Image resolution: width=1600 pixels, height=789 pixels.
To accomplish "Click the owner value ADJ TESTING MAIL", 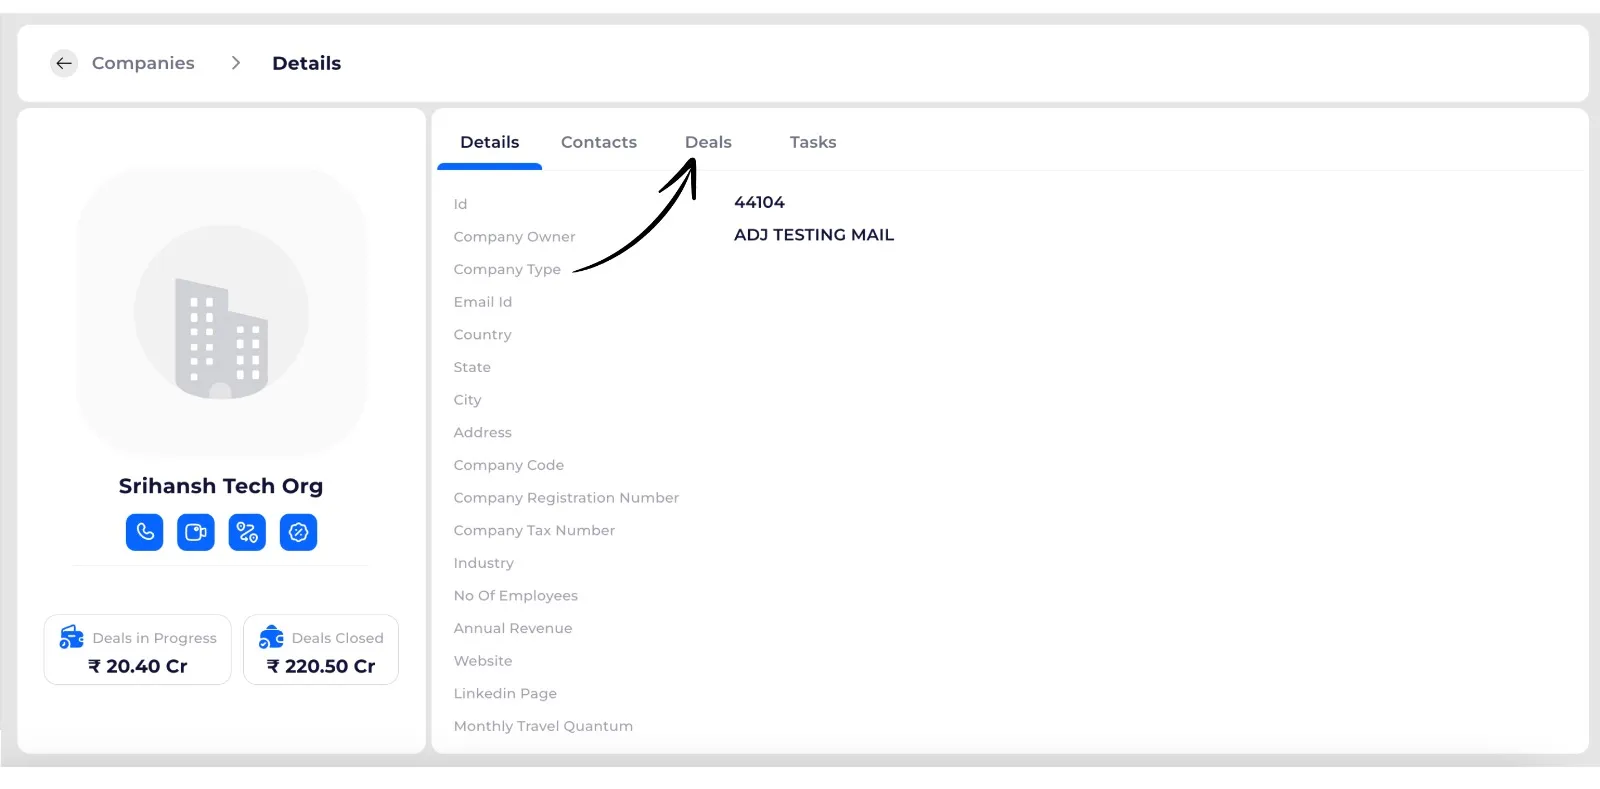I will (x=814, y=235).
